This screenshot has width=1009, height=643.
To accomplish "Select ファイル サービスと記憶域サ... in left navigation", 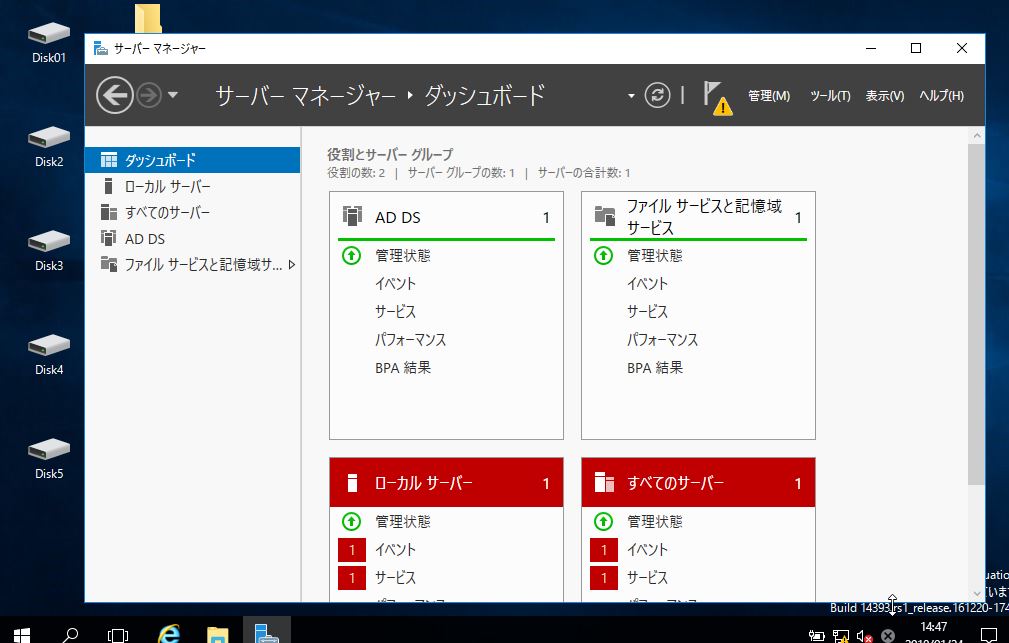I will (192, 265).
